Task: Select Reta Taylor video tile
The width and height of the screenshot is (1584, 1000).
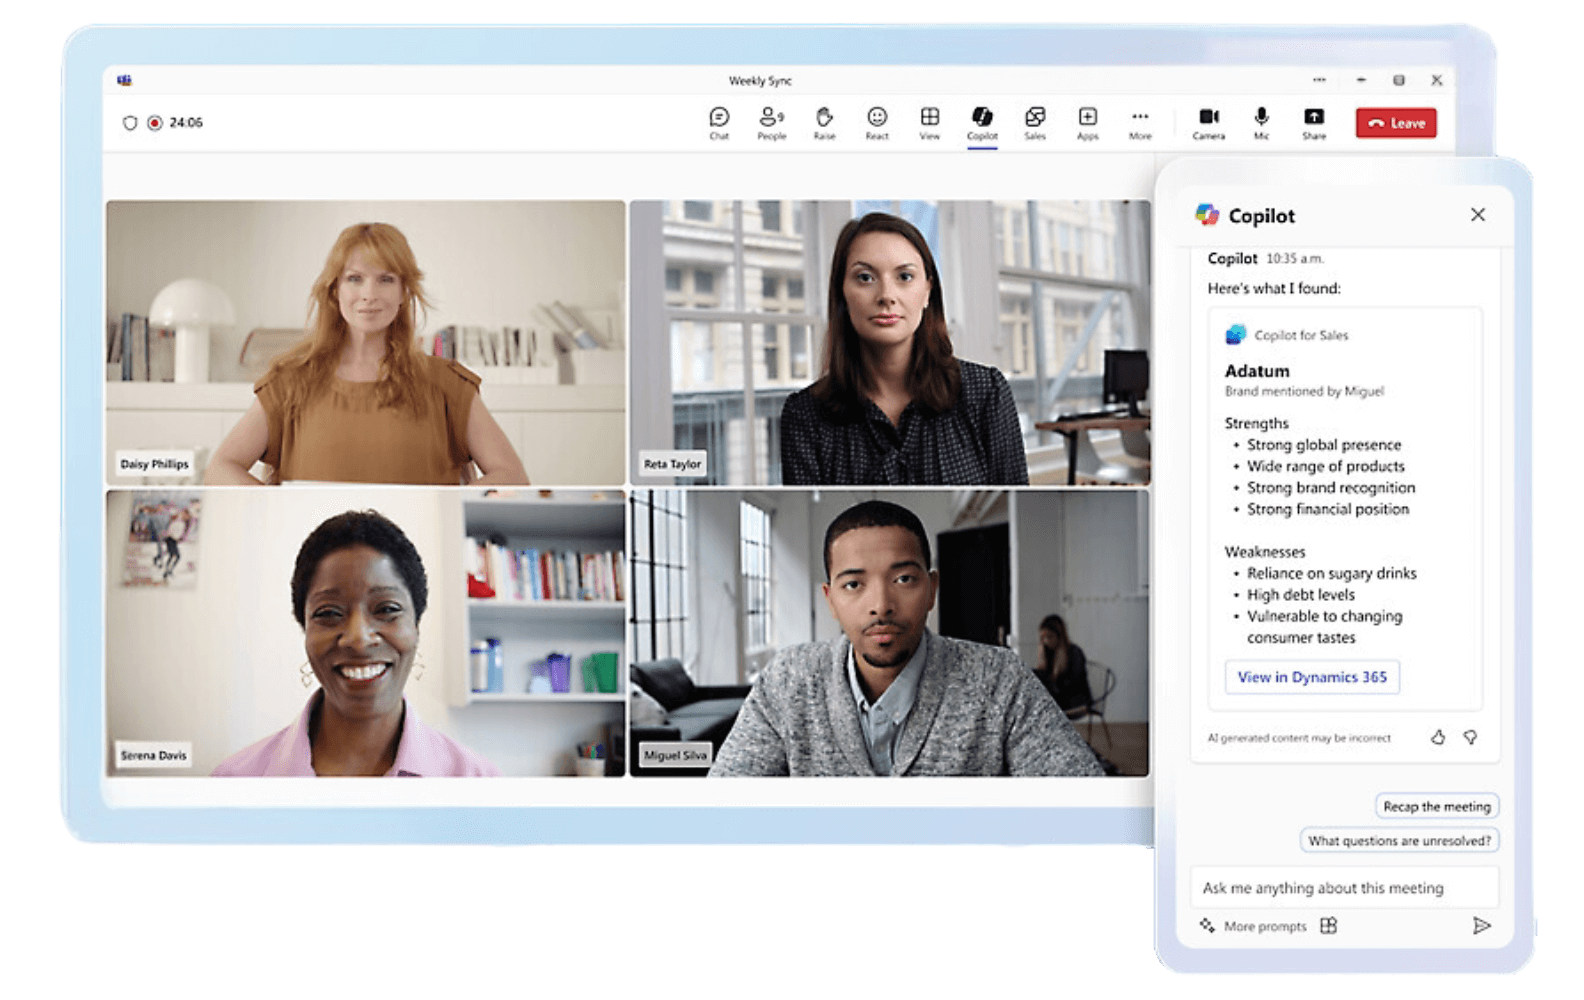Action: click(889, 343)
